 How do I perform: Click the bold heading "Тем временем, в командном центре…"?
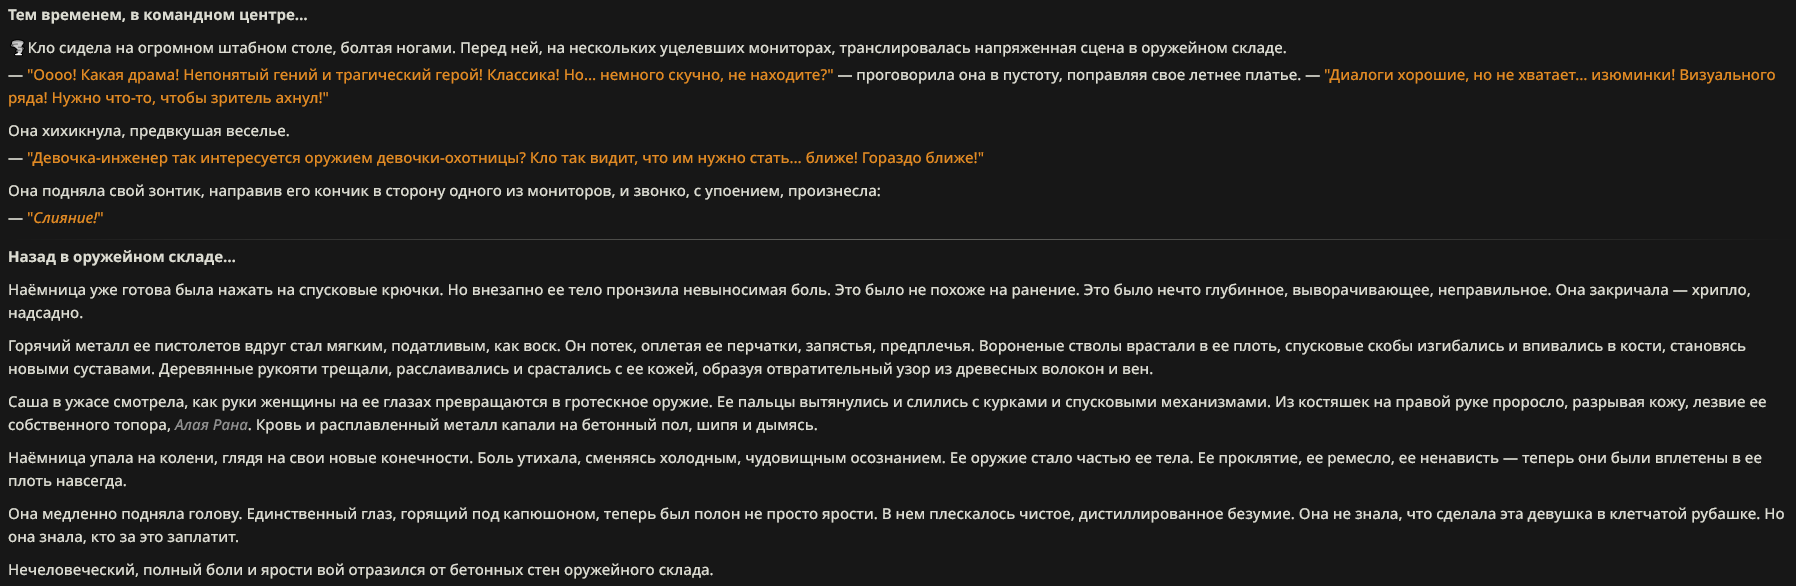(158, 15)
